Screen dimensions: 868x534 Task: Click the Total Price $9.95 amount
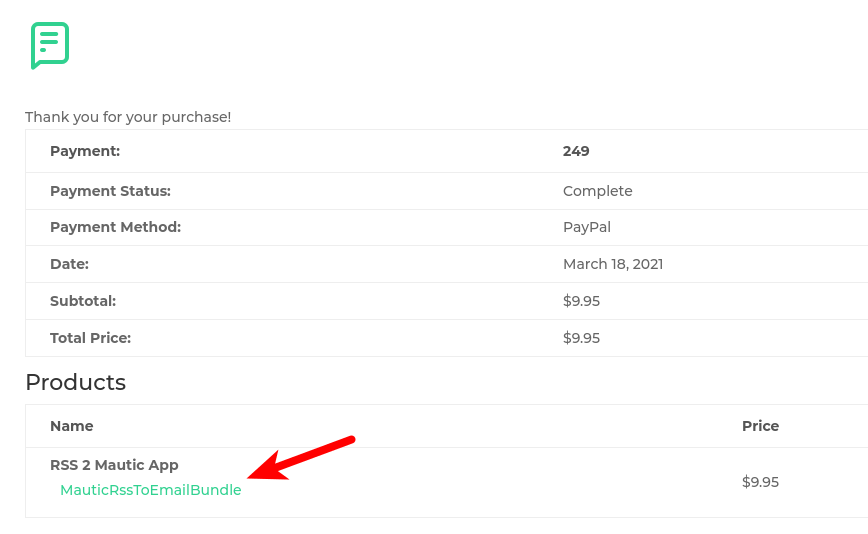(x=581, y=338)
